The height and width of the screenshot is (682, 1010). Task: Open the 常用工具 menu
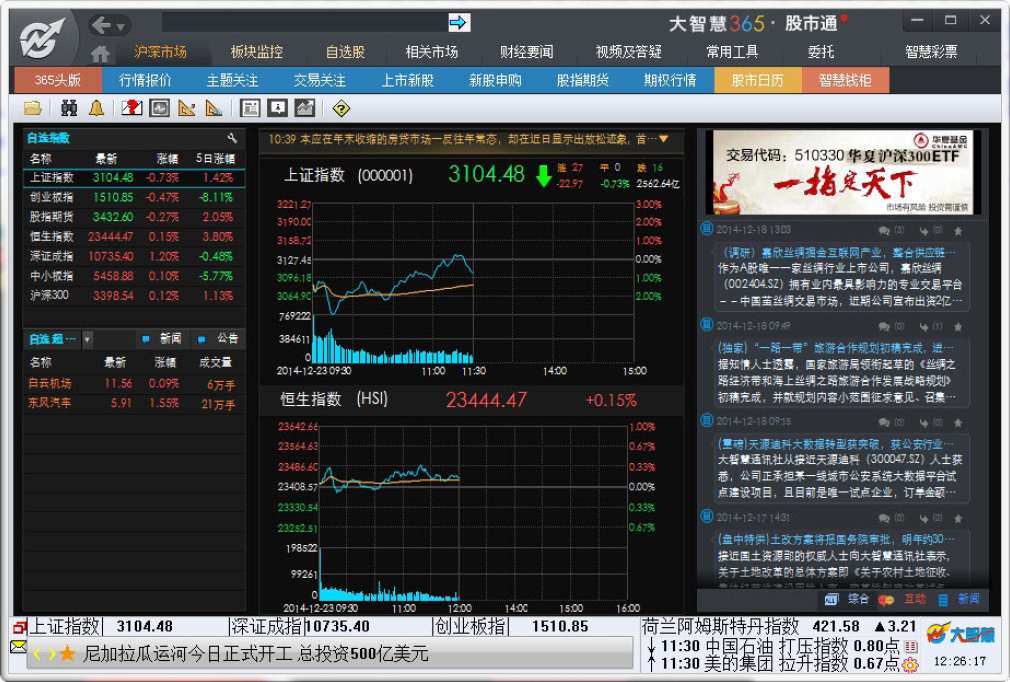point(732,52)
